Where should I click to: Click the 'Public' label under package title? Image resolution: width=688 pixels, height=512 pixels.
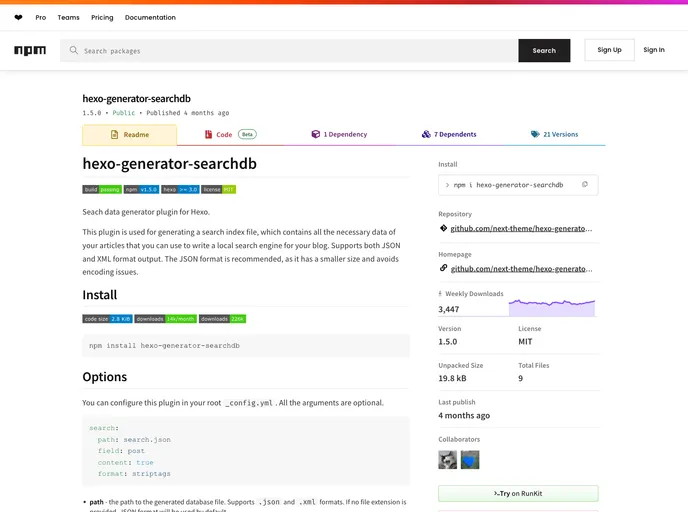(x=124, y=113)
